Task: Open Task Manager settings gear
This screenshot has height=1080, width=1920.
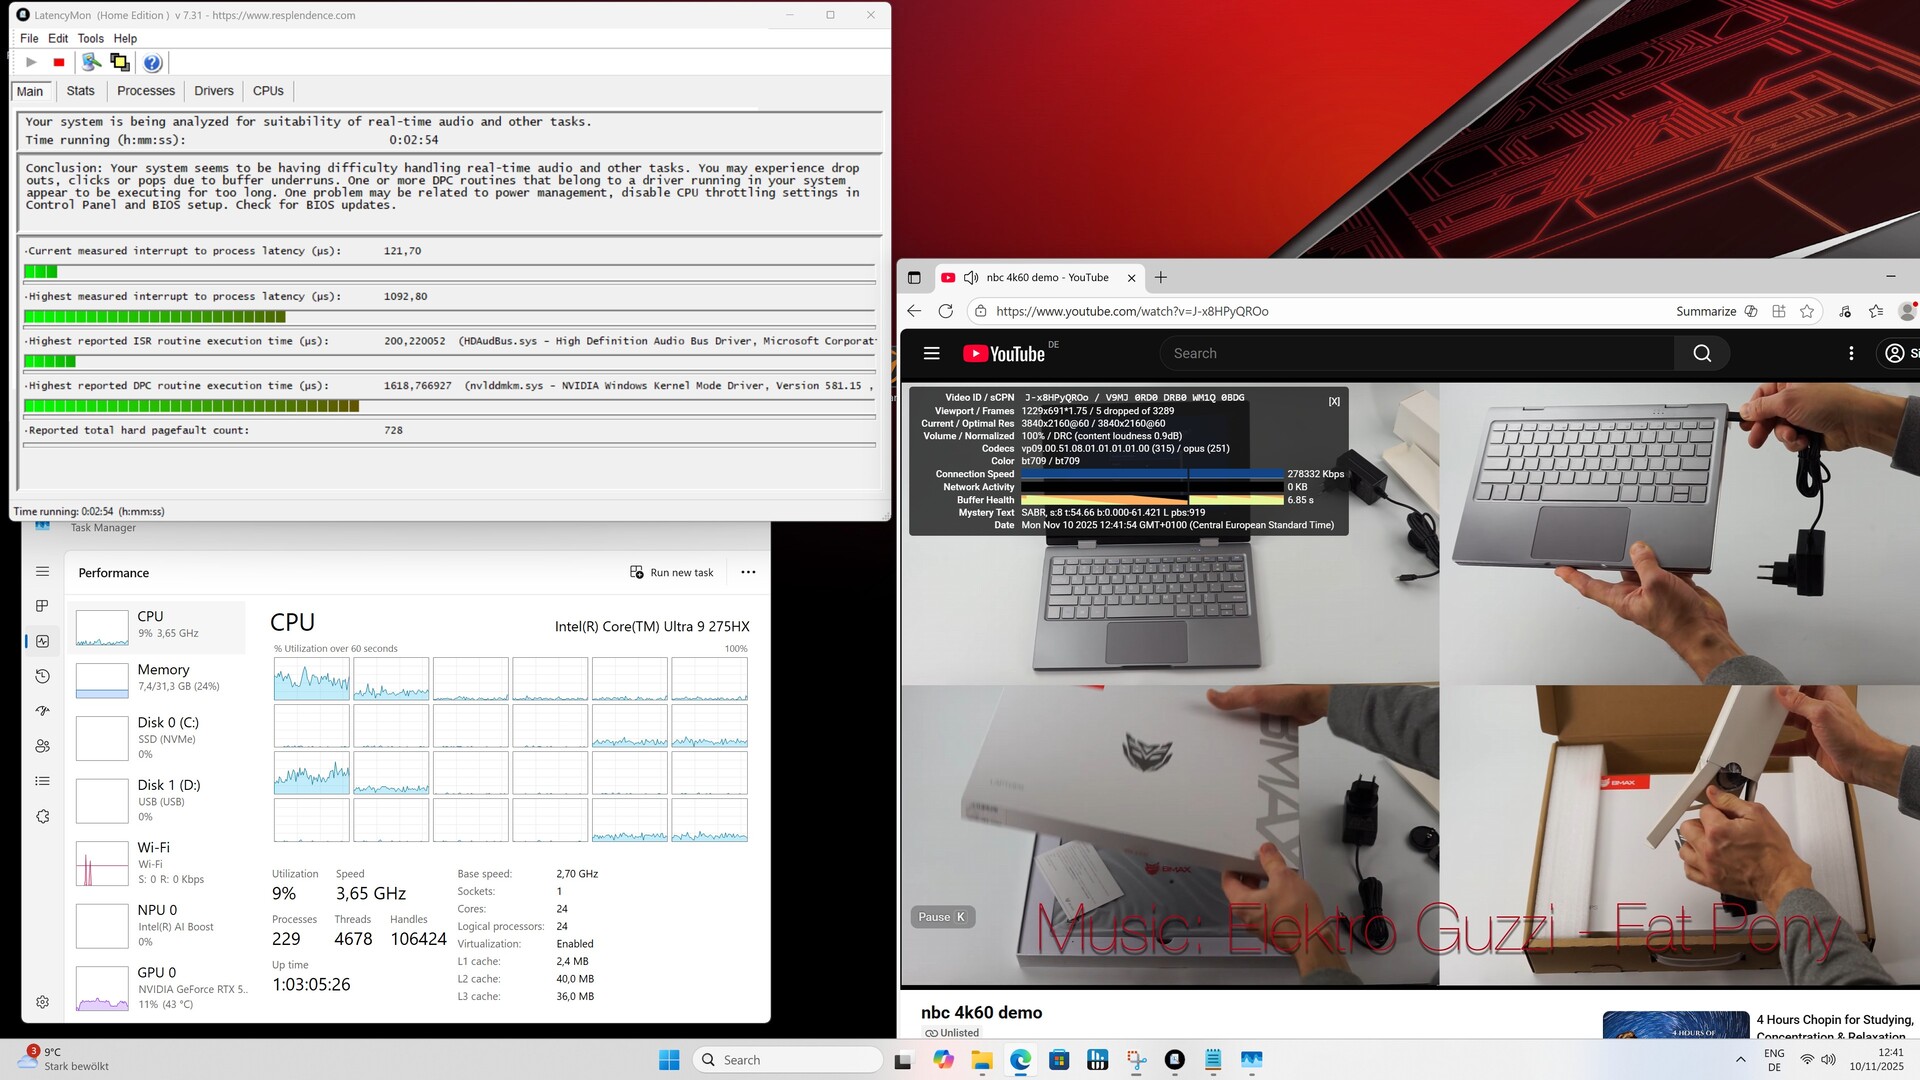Action: [42, 1002]
